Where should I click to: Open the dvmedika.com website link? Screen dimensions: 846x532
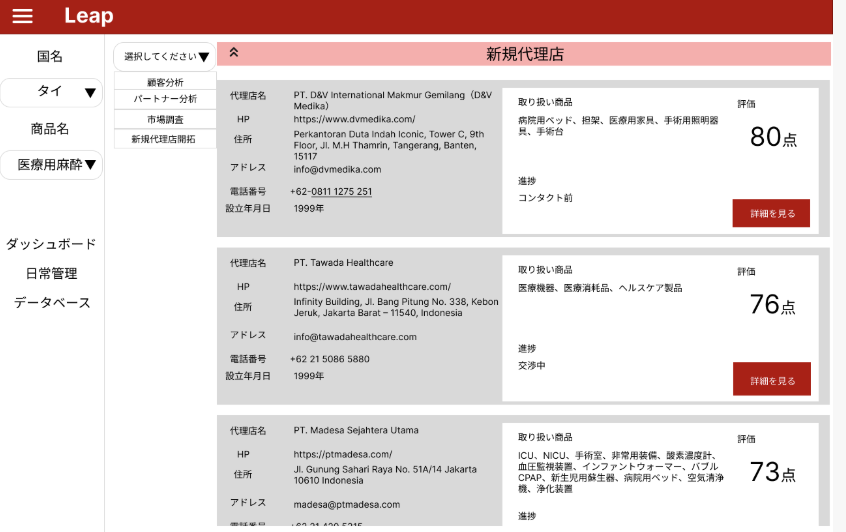pyautogui.click(x=354, y=119)
